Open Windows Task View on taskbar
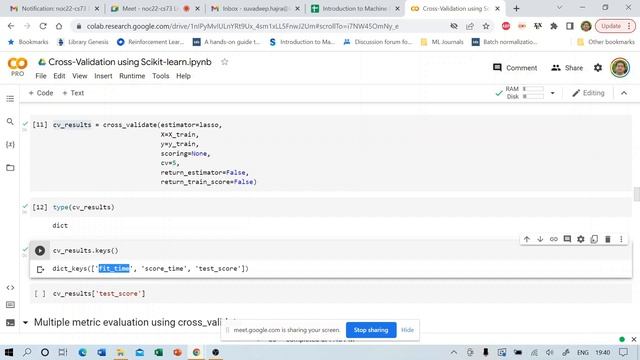 [x=62, y=352]
